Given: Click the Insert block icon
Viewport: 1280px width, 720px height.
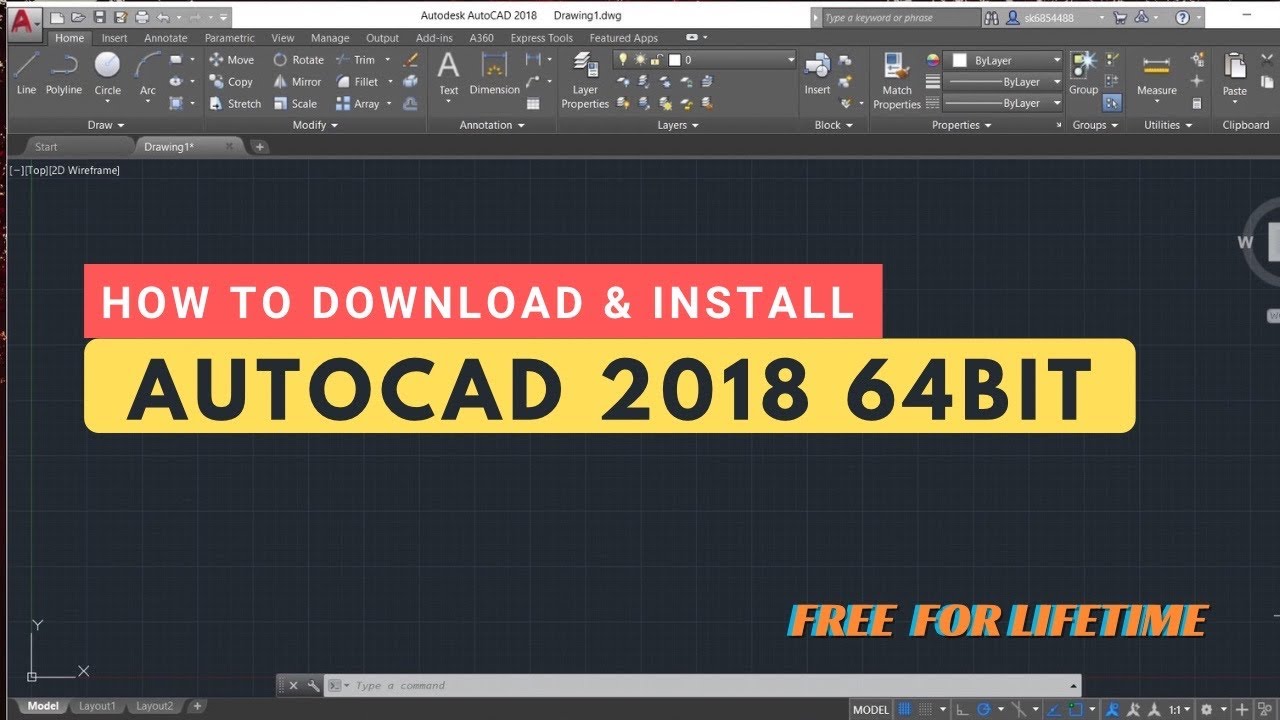Looking at the screenshot, I should tap(817, 74).
